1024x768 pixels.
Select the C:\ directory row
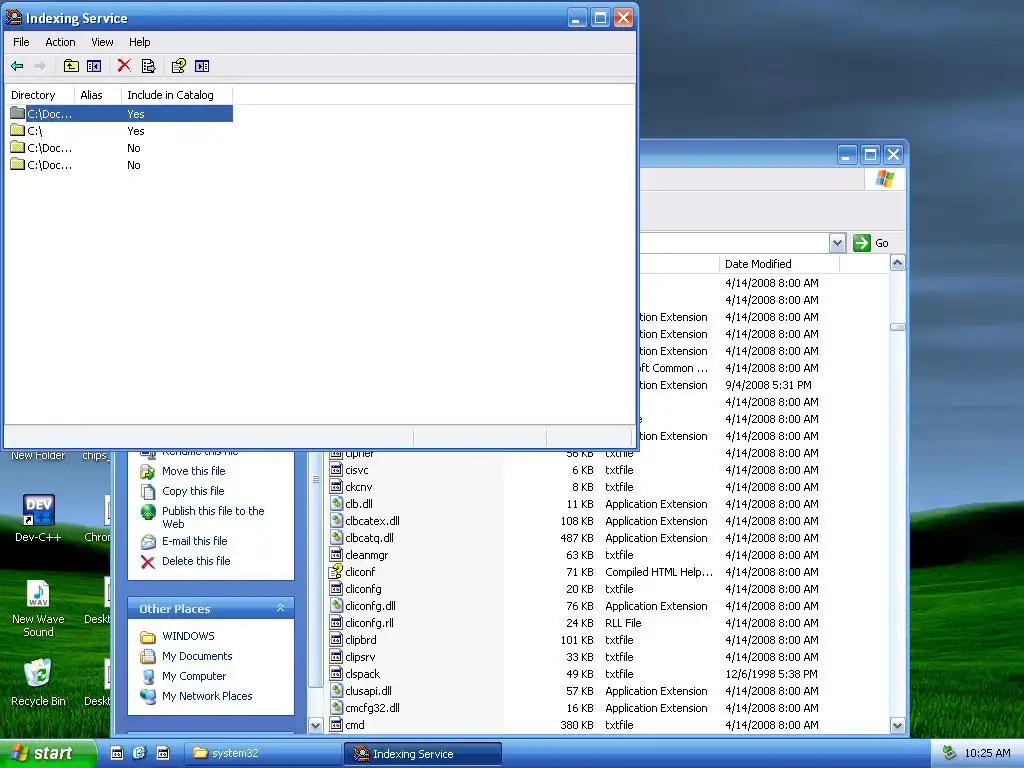pos(121,131)
